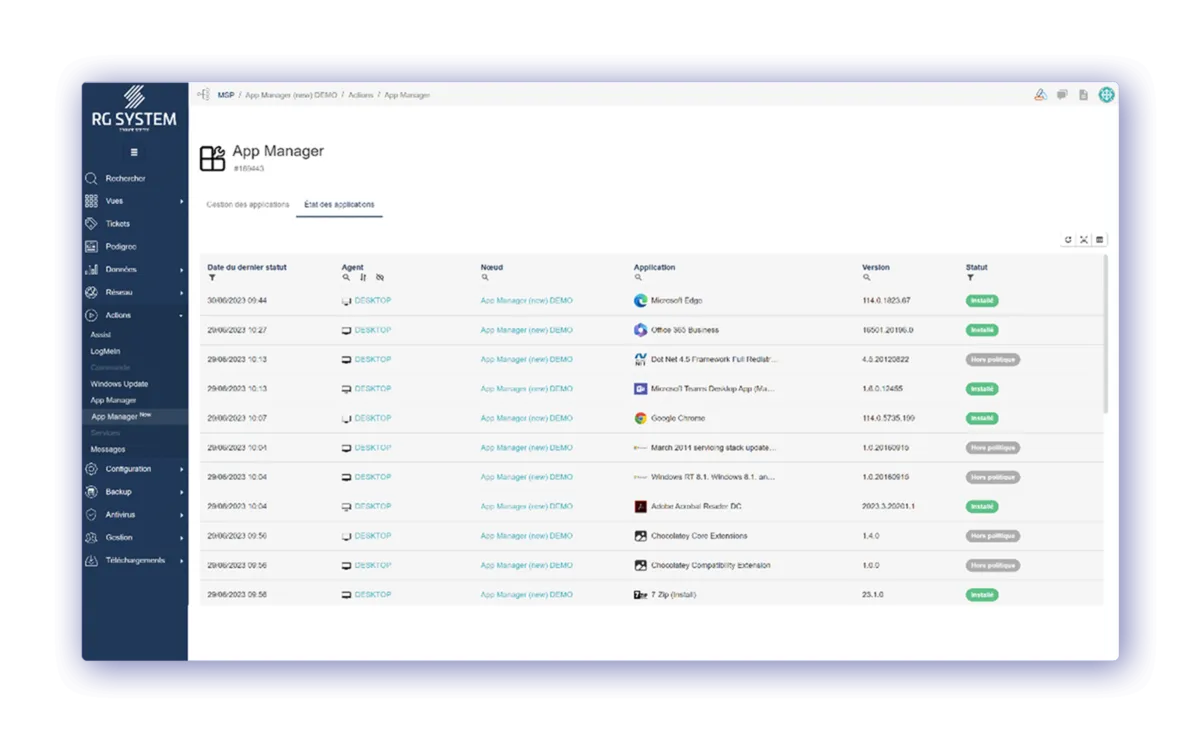The image size is (1200, 750).
Task: Switch to Gestion des applications tab
Action: tap(248, 204)
